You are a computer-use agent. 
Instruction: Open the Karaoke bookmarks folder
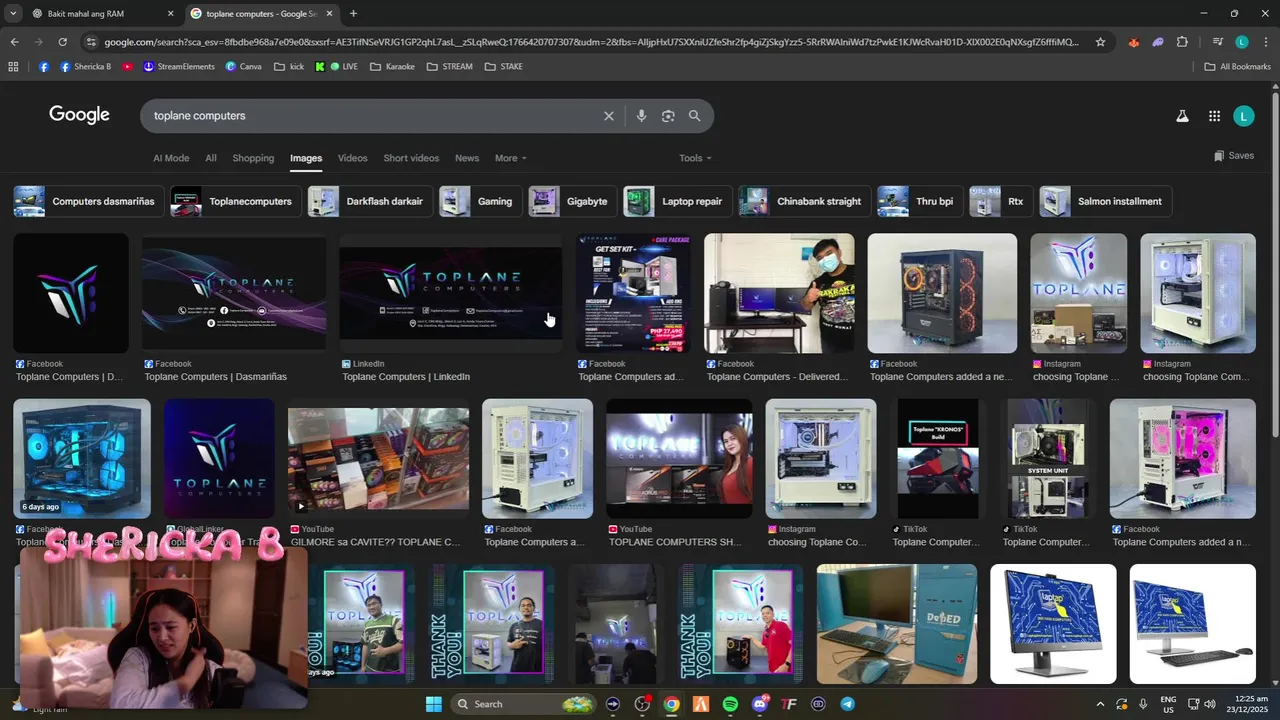[x=392, y=67]
